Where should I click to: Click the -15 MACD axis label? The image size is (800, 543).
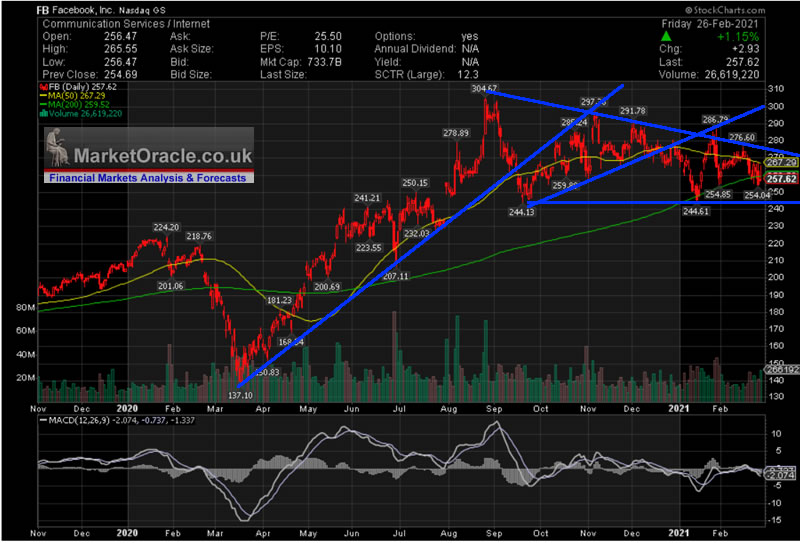click(775, 520)
